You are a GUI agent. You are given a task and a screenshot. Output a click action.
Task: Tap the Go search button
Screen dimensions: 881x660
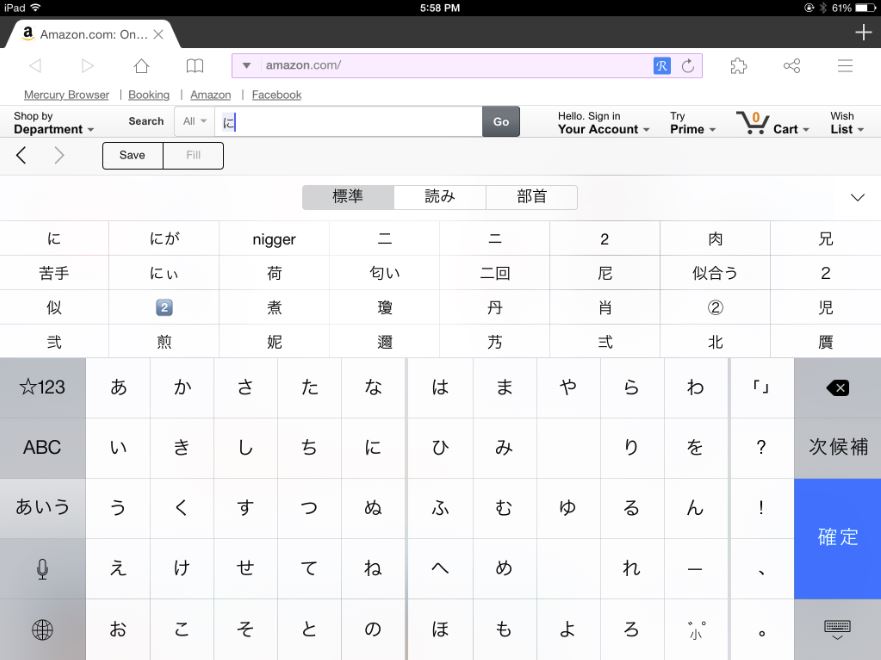coord(501,121)
